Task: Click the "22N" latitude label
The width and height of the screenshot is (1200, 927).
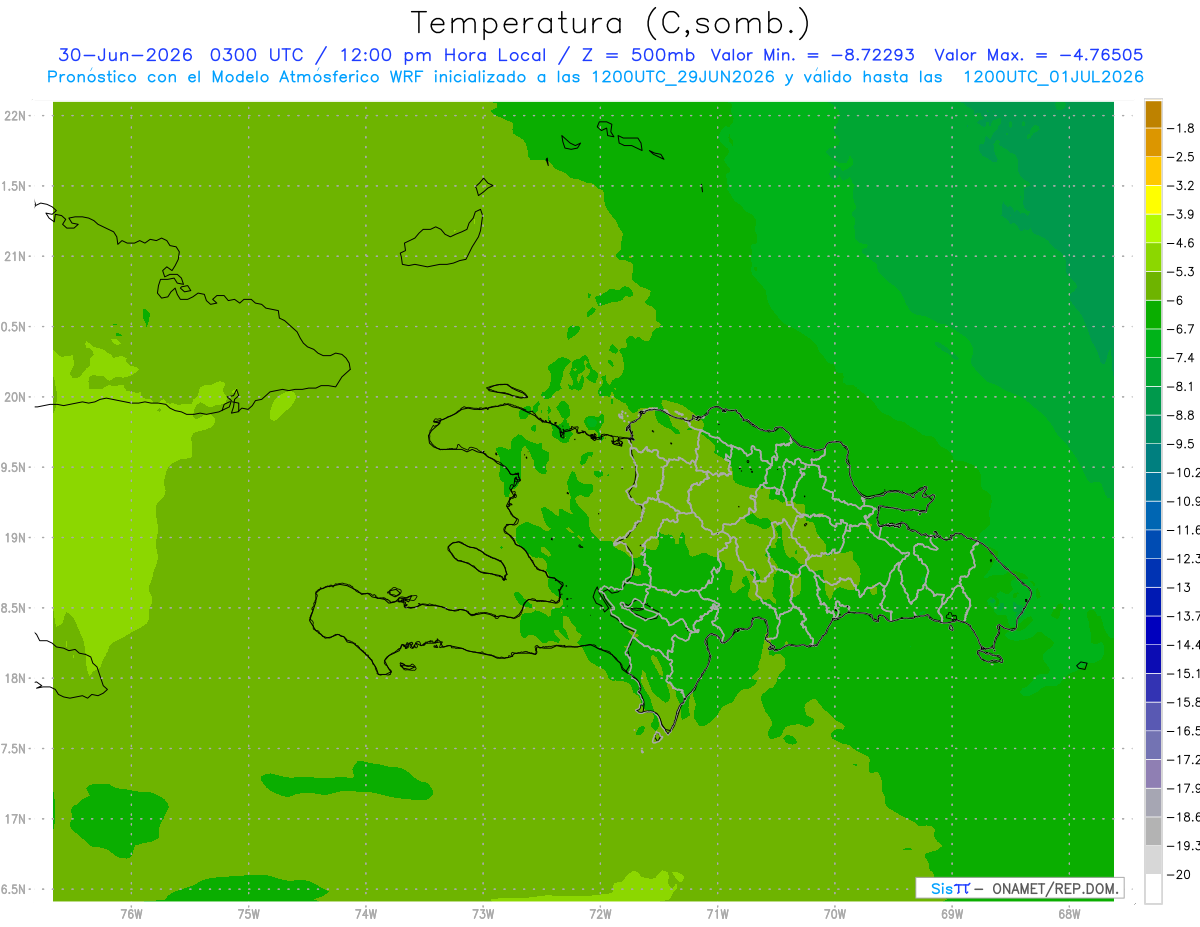Action: point(15,116)
